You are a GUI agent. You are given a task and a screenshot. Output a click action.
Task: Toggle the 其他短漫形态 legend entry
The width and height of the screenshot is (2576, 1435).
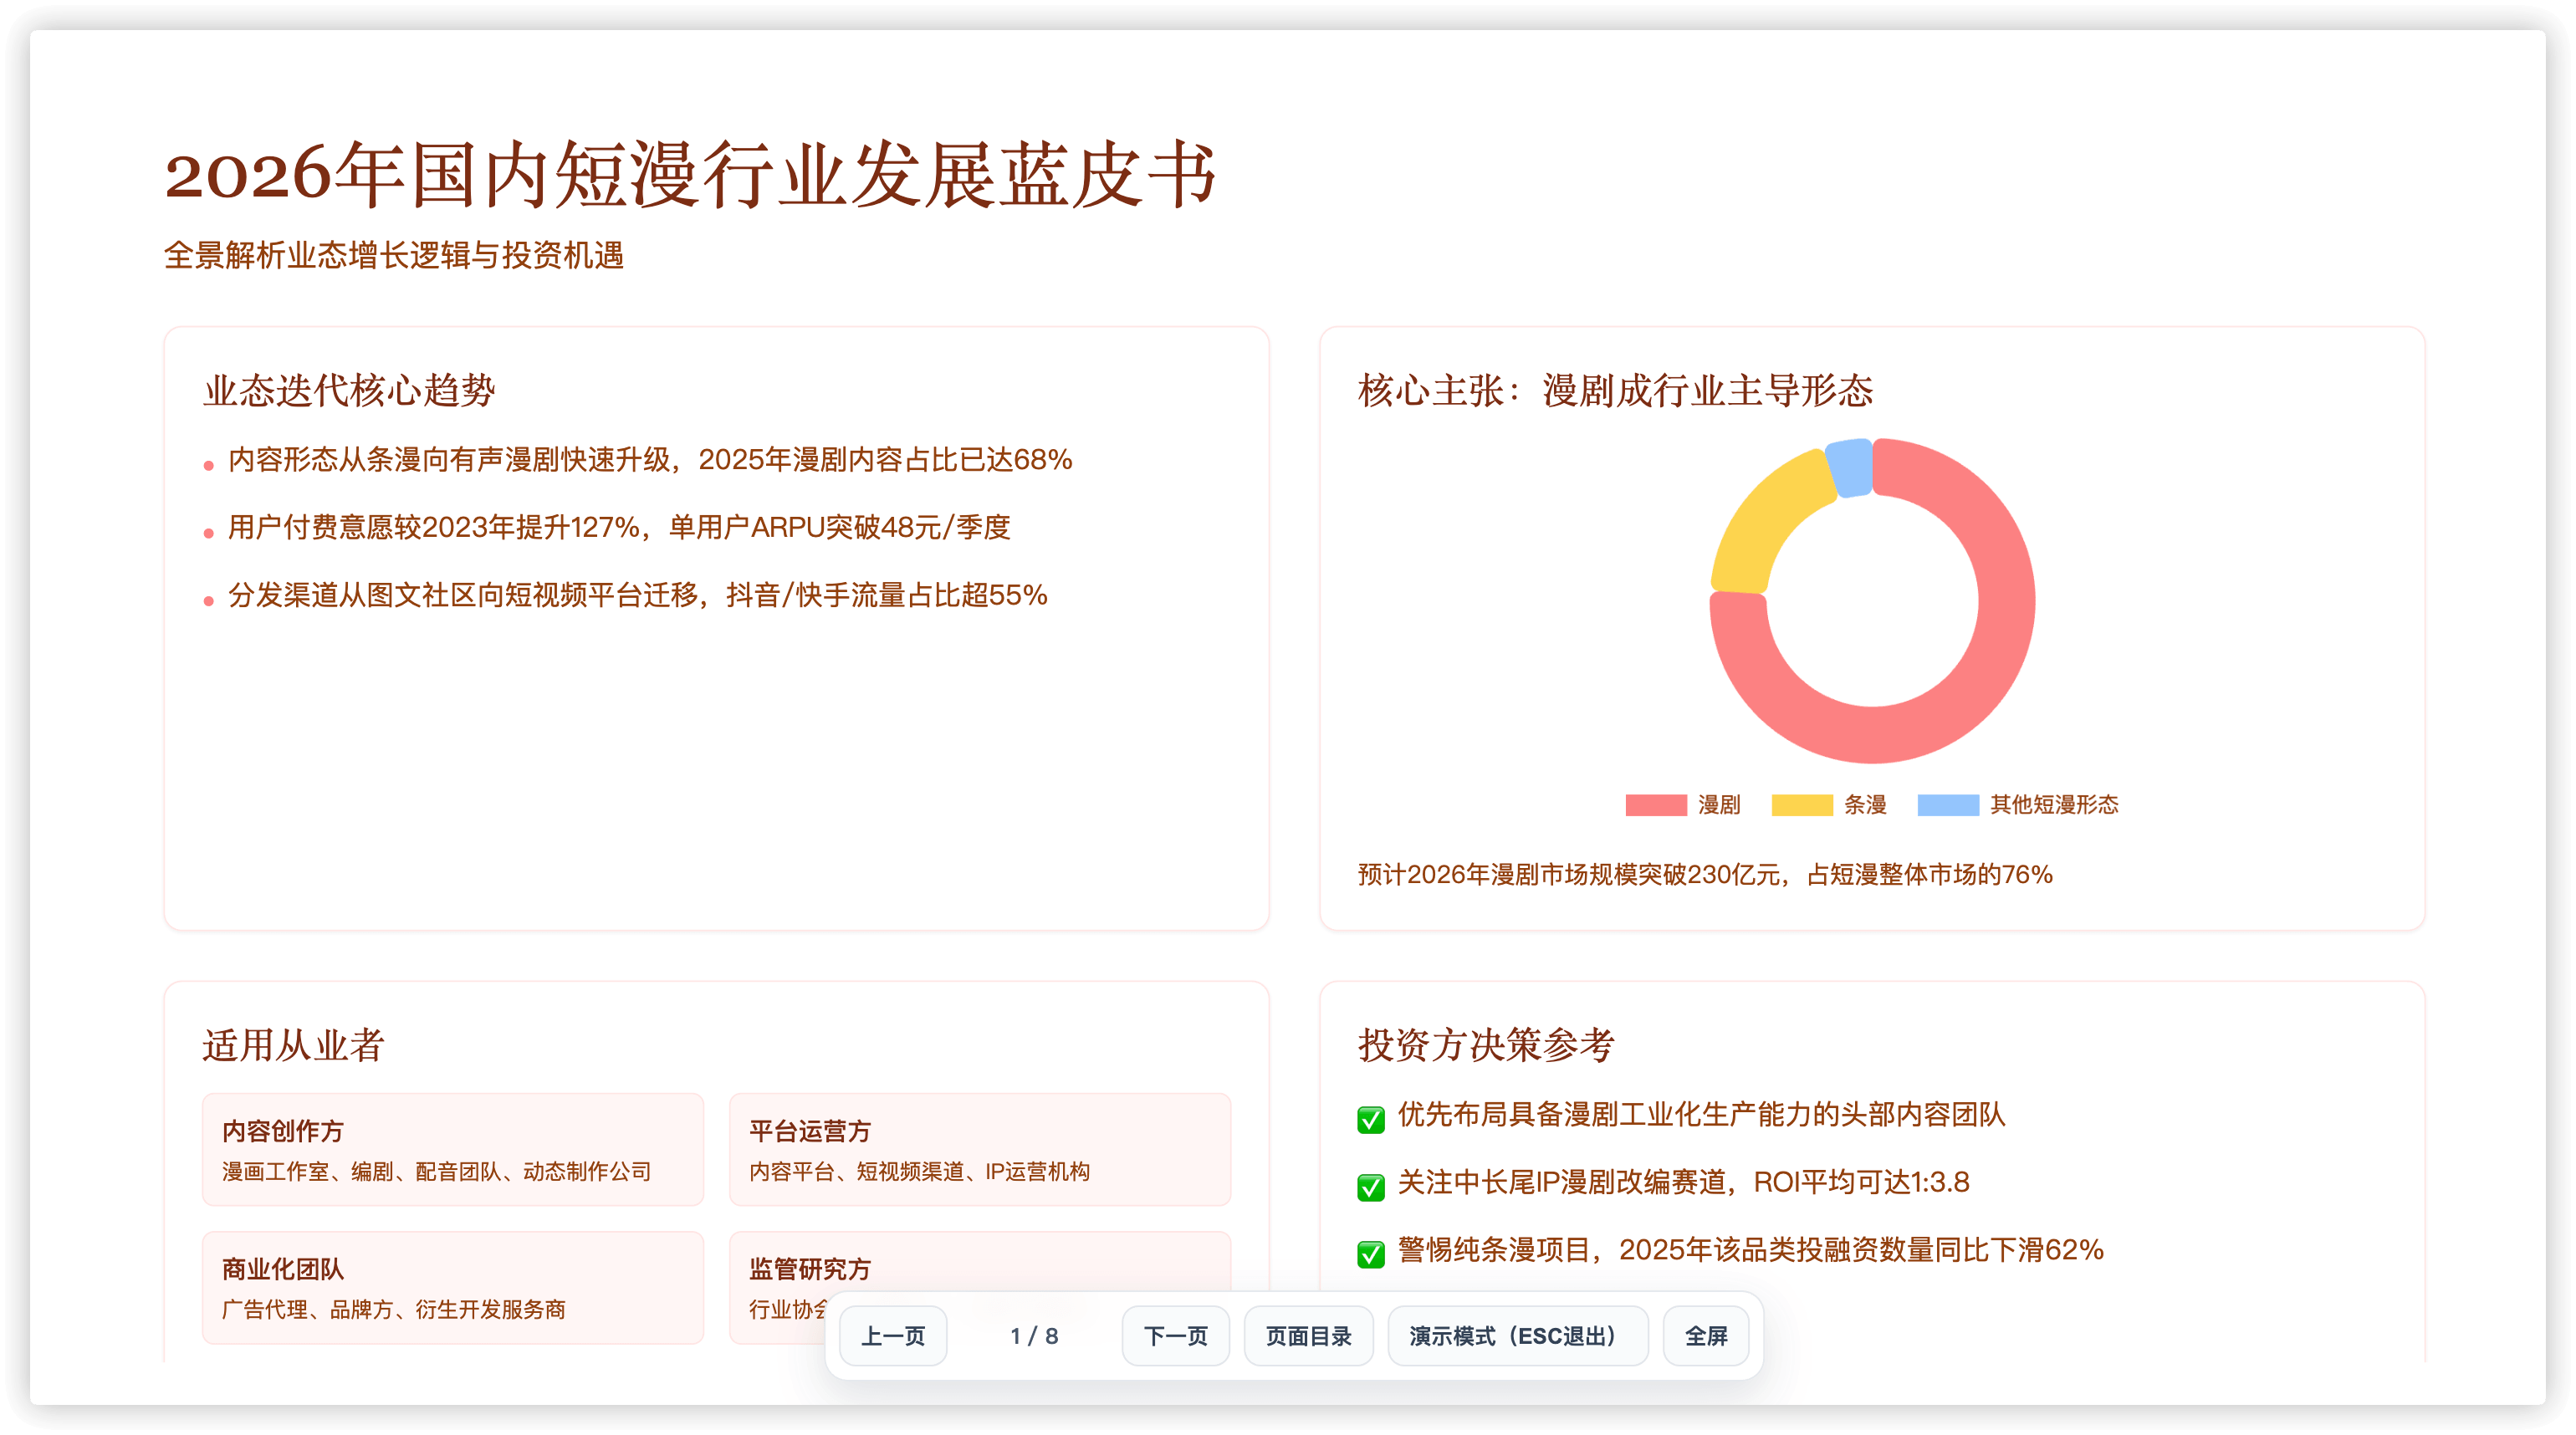2017,805
